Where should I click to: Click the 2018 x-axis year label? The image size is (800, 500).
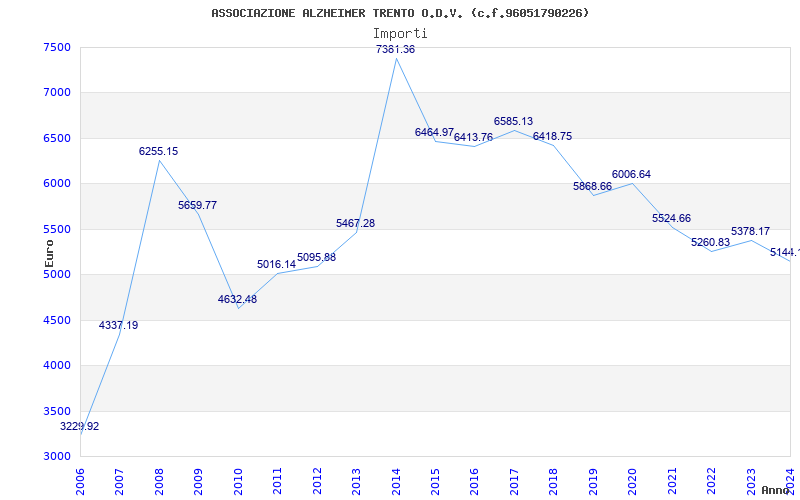point(554,482)
